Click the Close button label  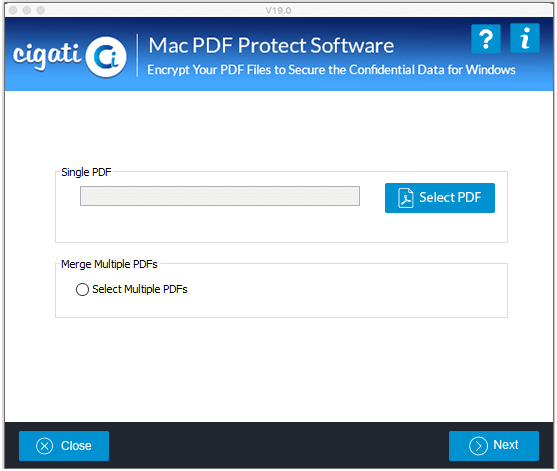pyautogui.click(x=76, y=446)
